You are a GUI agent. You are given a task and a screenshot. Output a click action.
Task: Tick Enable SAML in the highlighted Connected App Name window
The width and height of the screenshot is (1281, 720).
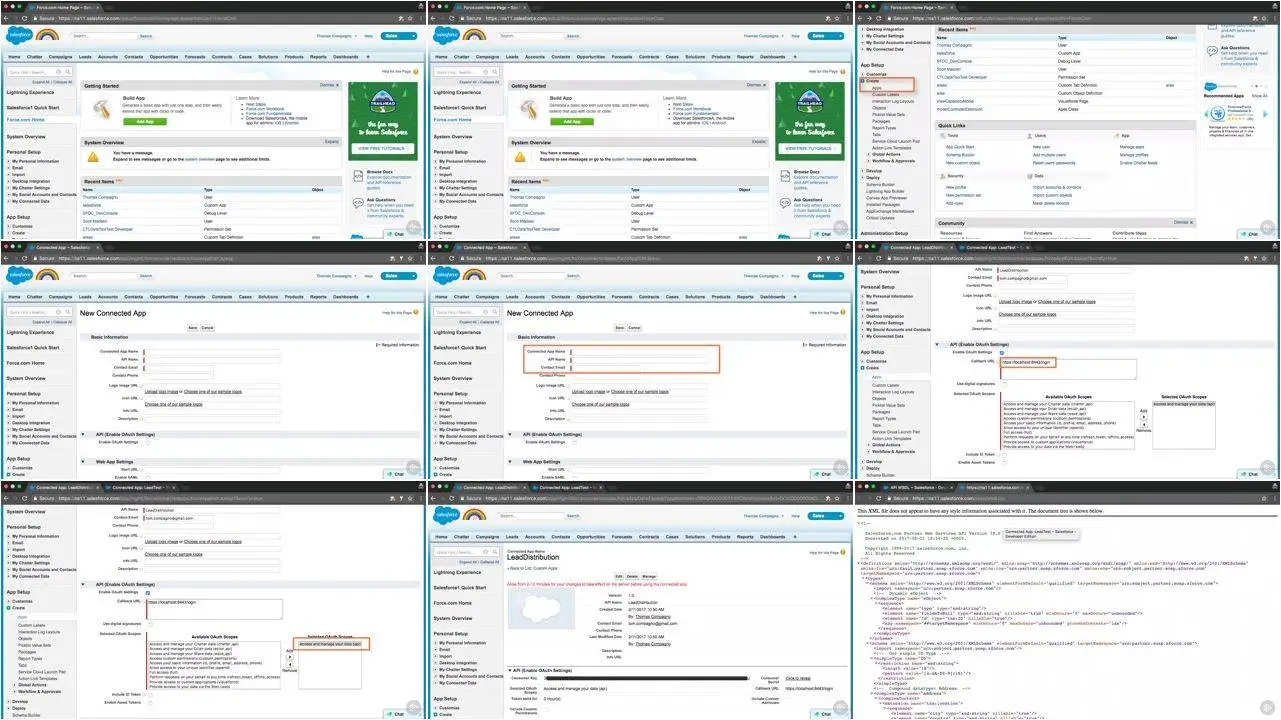(576, 476)
